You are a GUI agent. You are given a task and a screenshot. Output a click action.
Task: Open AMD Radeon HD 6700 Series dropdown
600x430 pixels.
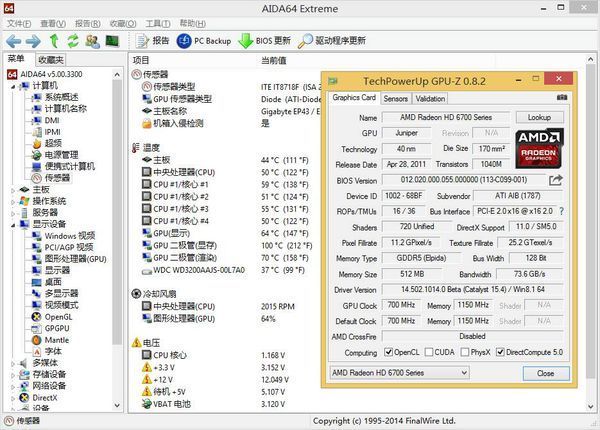point(399,373)
